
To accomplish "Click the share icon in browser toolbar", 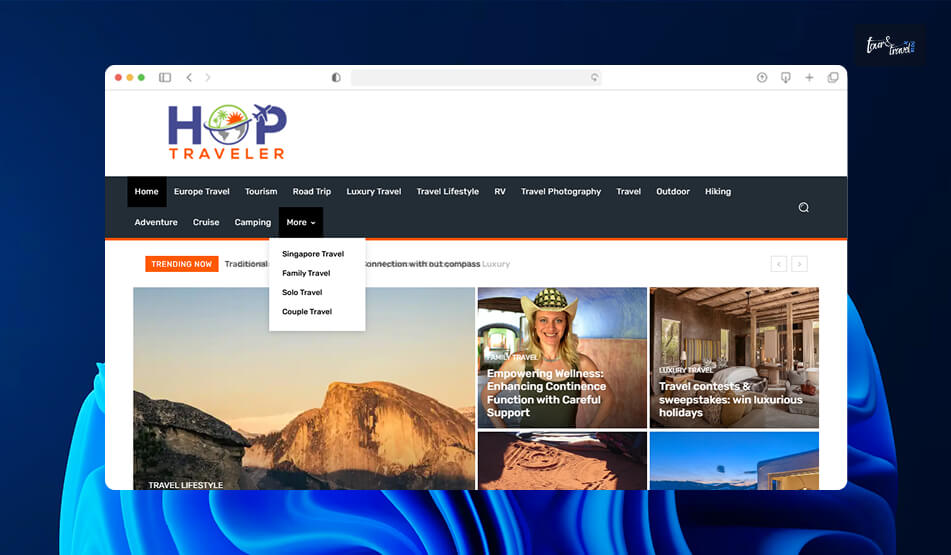I will [762, 78].
